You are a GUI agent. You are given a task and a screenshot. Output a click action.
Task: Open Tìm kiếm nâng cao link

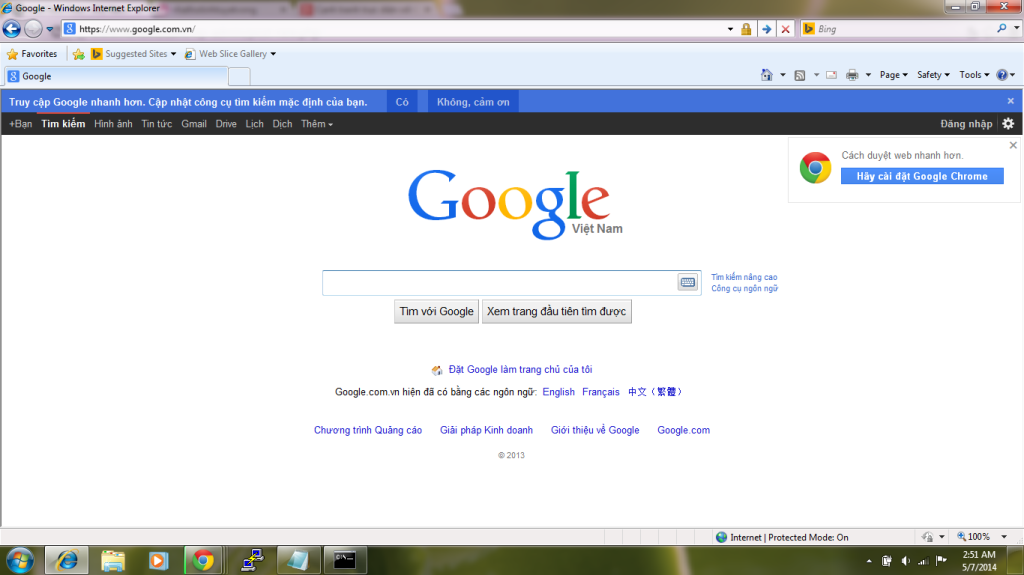(744, 277)
